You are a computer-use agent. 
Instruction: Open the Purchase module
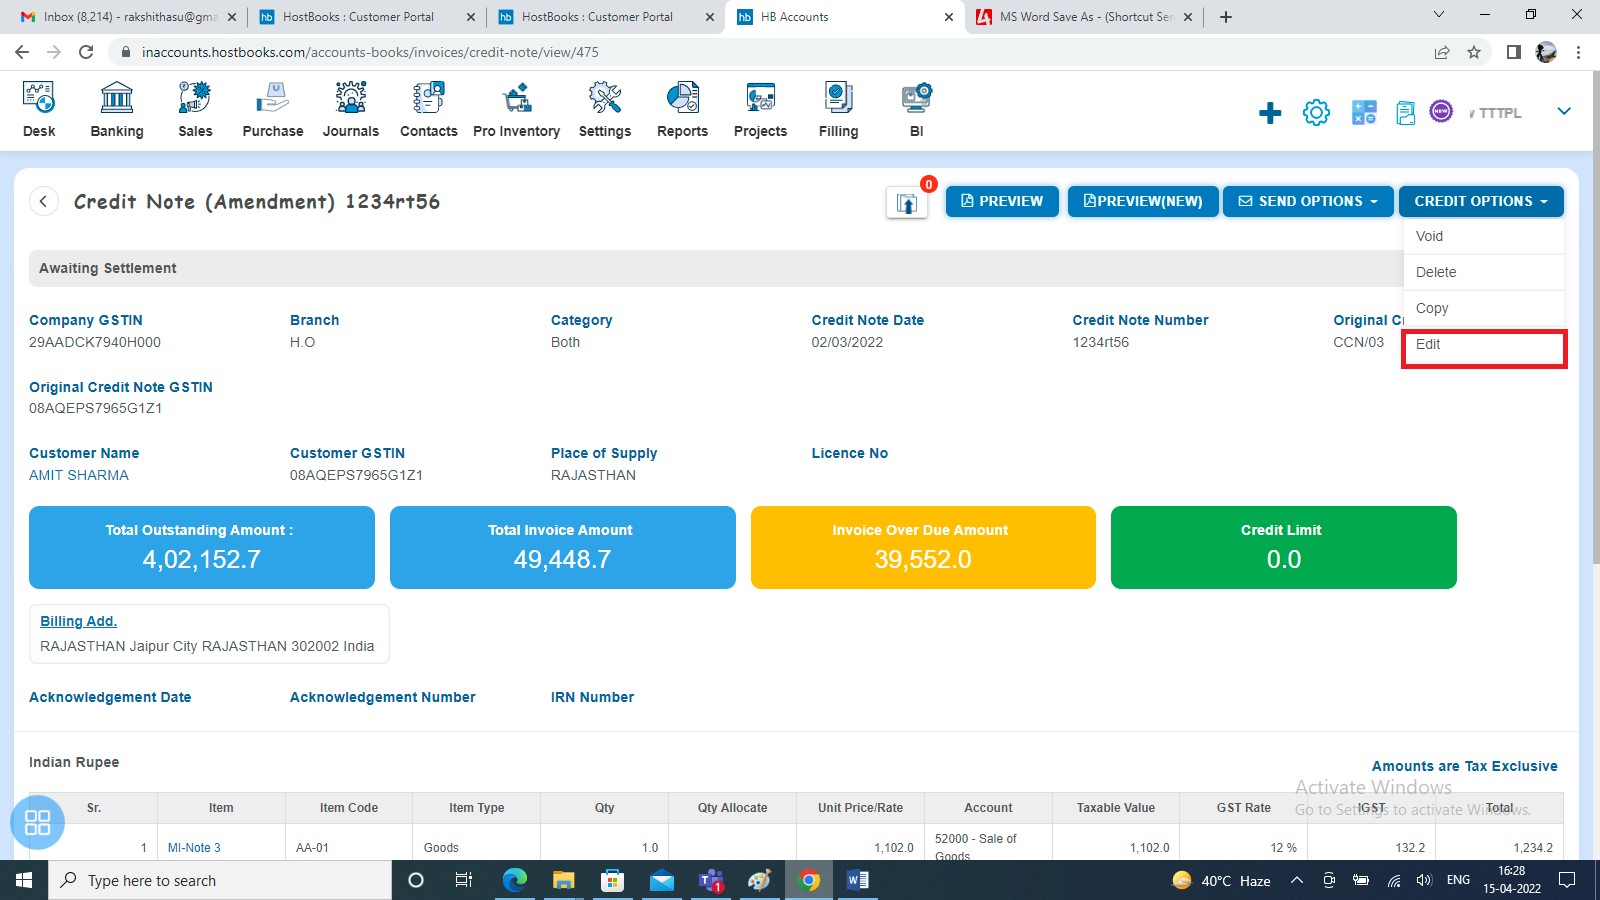click(x=273, y=110)
